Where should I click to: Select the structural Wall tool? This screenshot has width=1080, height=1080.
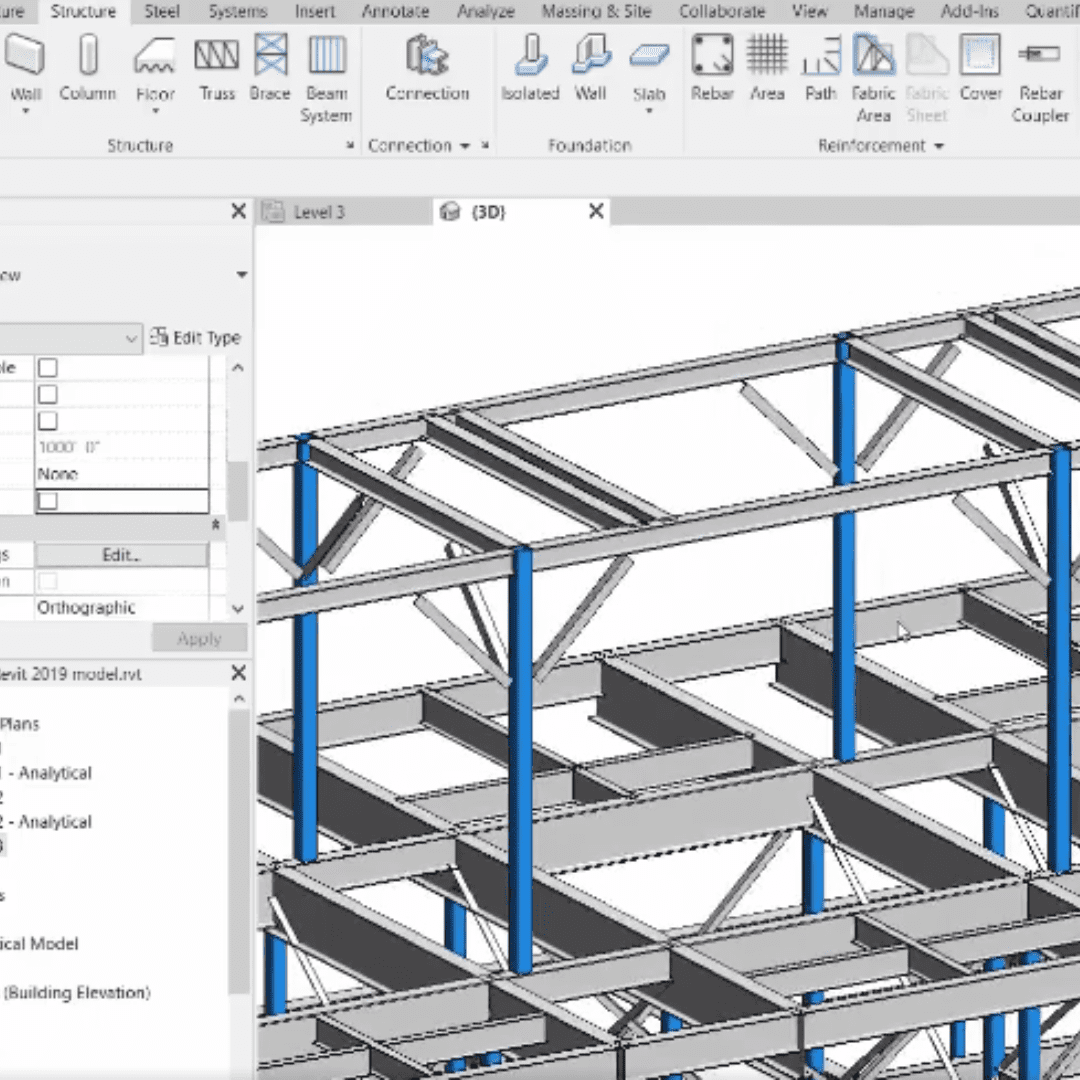tap(25, 70)
